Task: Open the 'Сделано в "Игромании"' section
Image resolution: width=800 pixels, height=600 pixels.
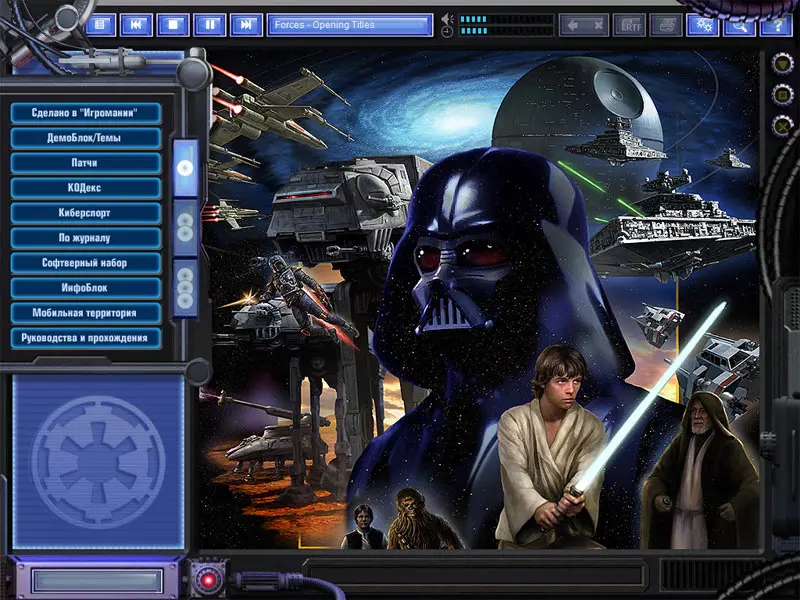Action: pyautogui.click(x=86, y=113)
